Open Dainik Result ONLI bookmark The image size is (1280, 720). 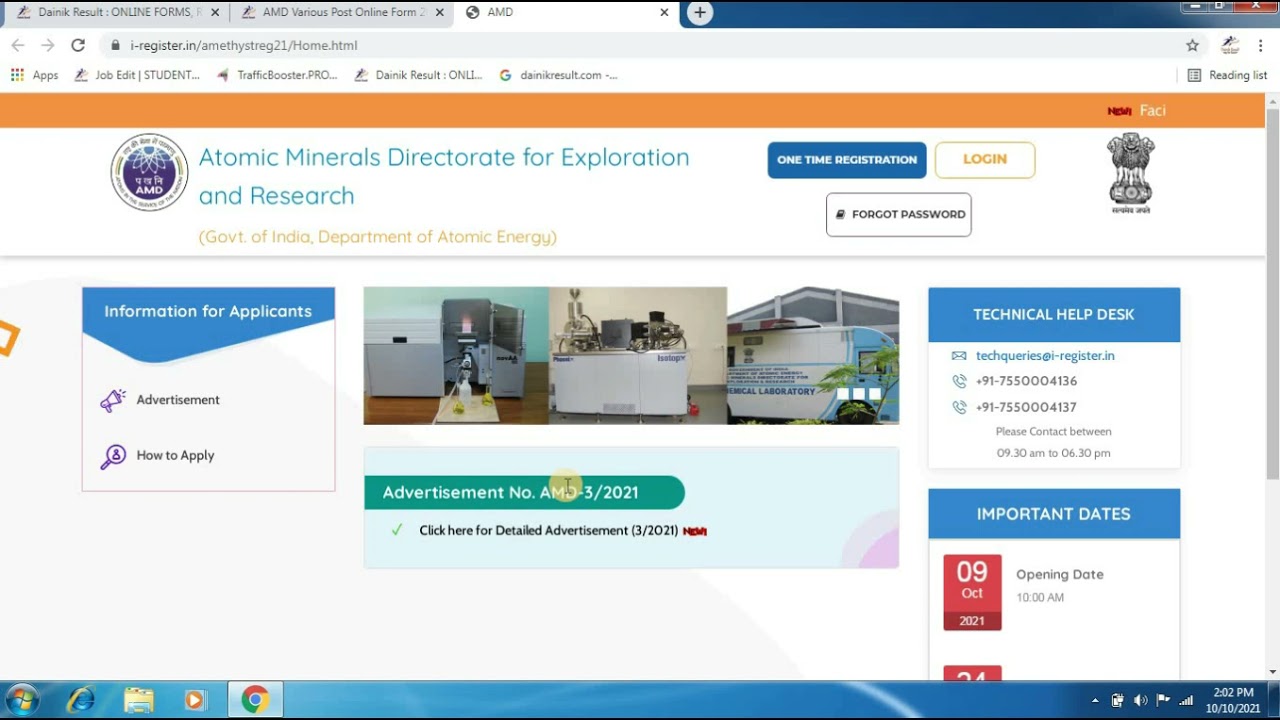(418, 75)
